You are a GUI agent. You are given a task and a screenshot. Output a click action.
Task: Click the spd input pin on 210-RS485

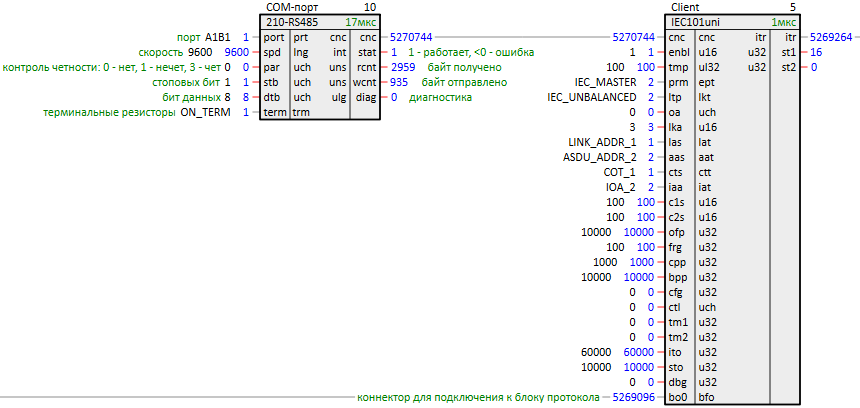(273, 52)
